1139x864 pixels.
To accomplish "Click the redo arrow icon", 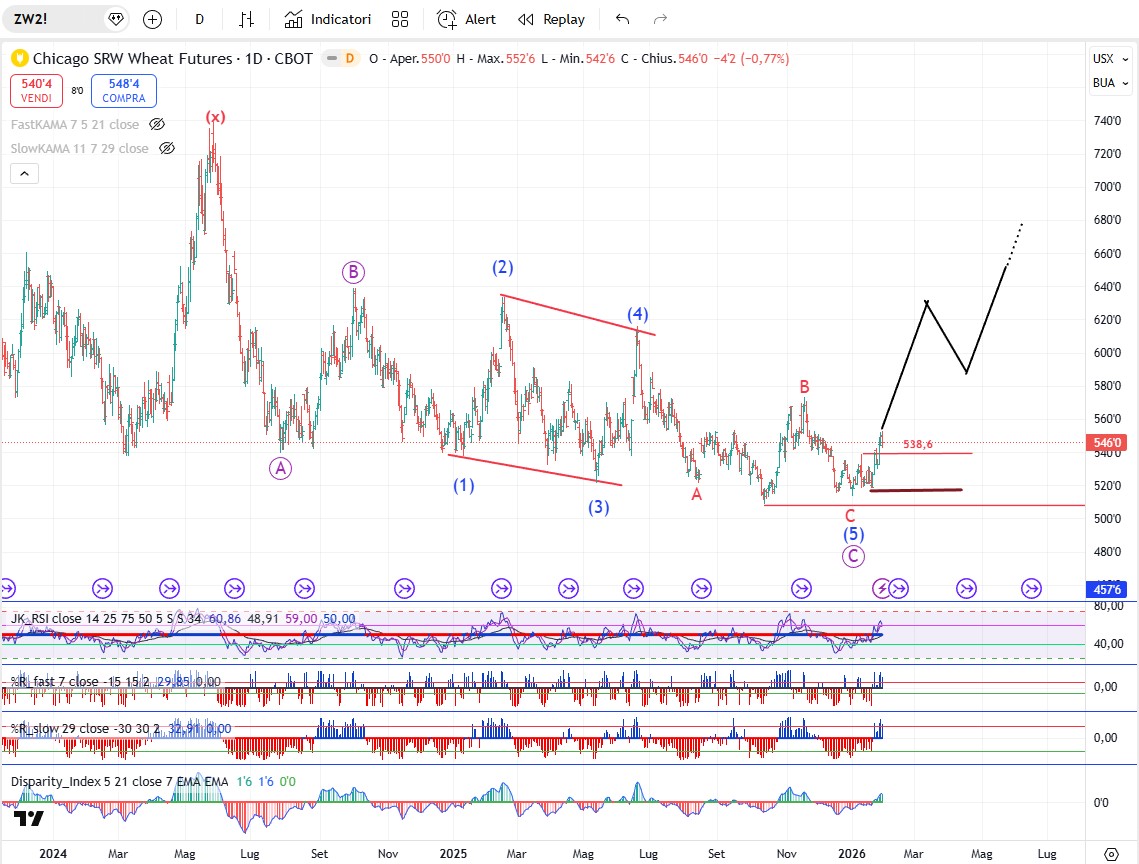I will tap(660, 19).
